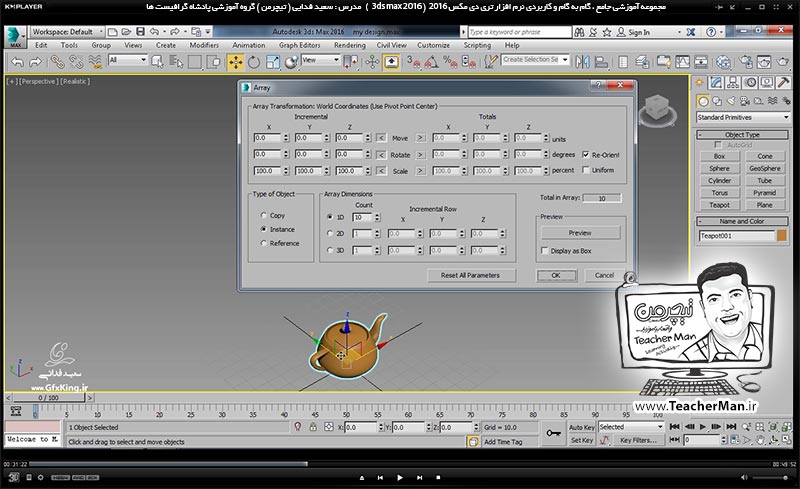Open the Selected key filter dropdown
This screenshot has height=489, width=800.
pyautogui.click(x=631, y=427)
